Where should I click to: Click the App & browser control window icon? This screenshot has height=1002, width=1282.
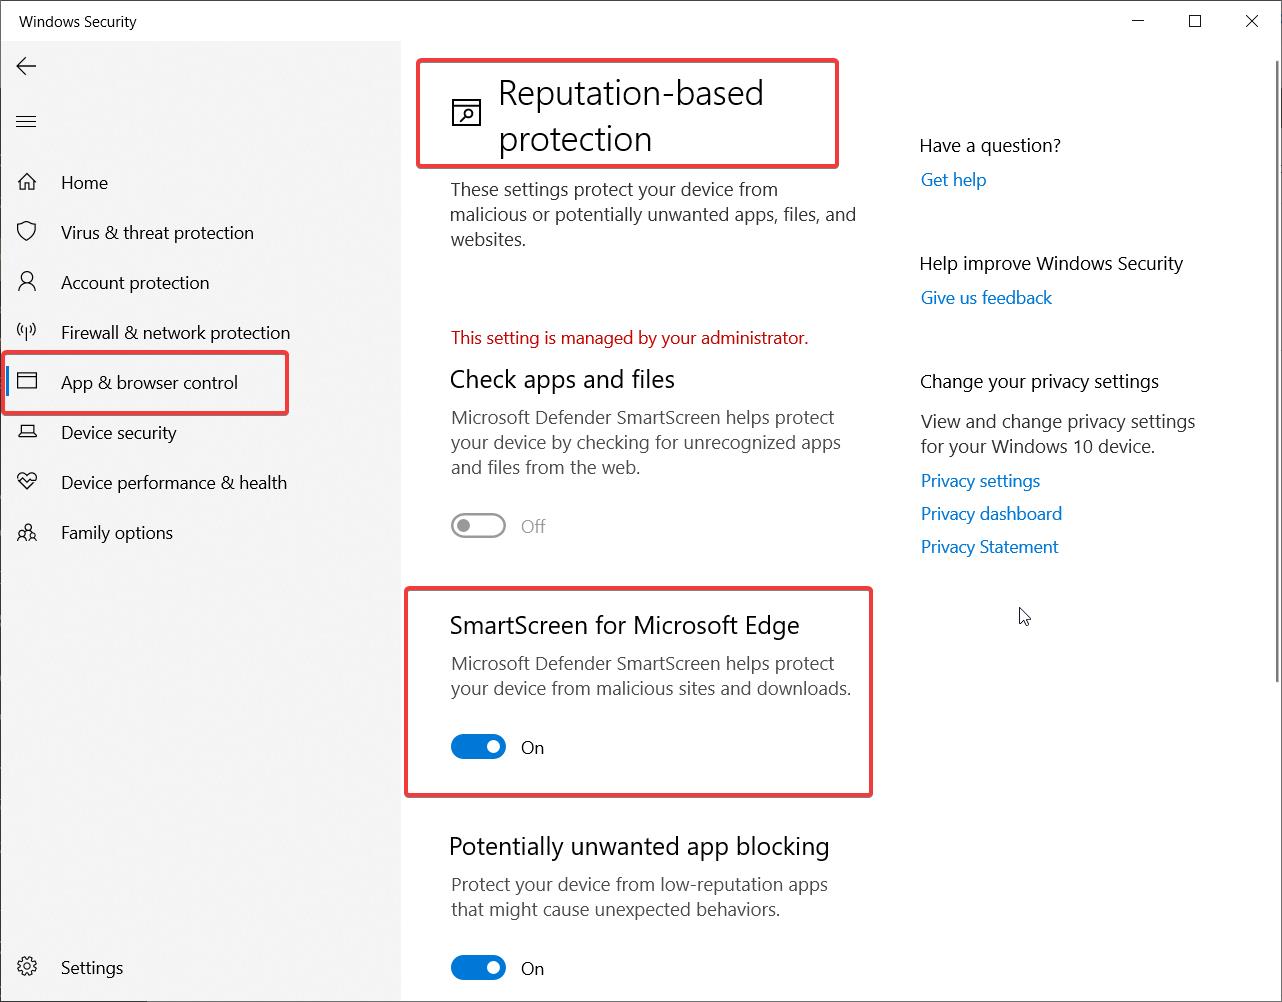pos(27,382)
